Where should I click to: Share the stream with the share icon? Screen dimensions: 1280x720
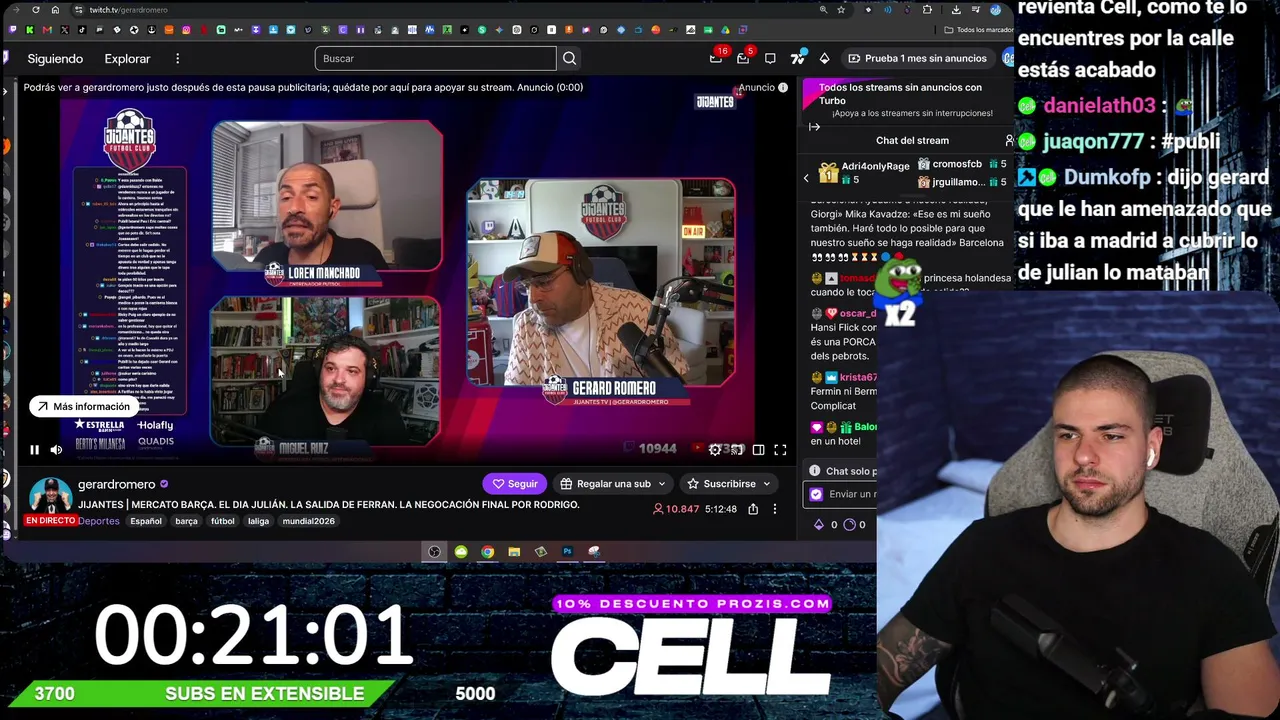(753, 509)
